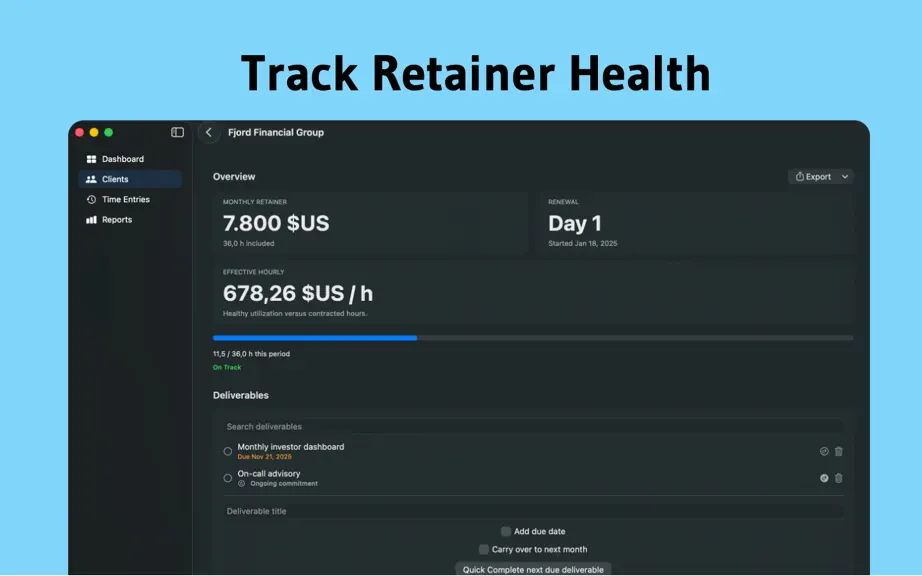
Task: Click the Overview heading
Action: coord(234,176)
